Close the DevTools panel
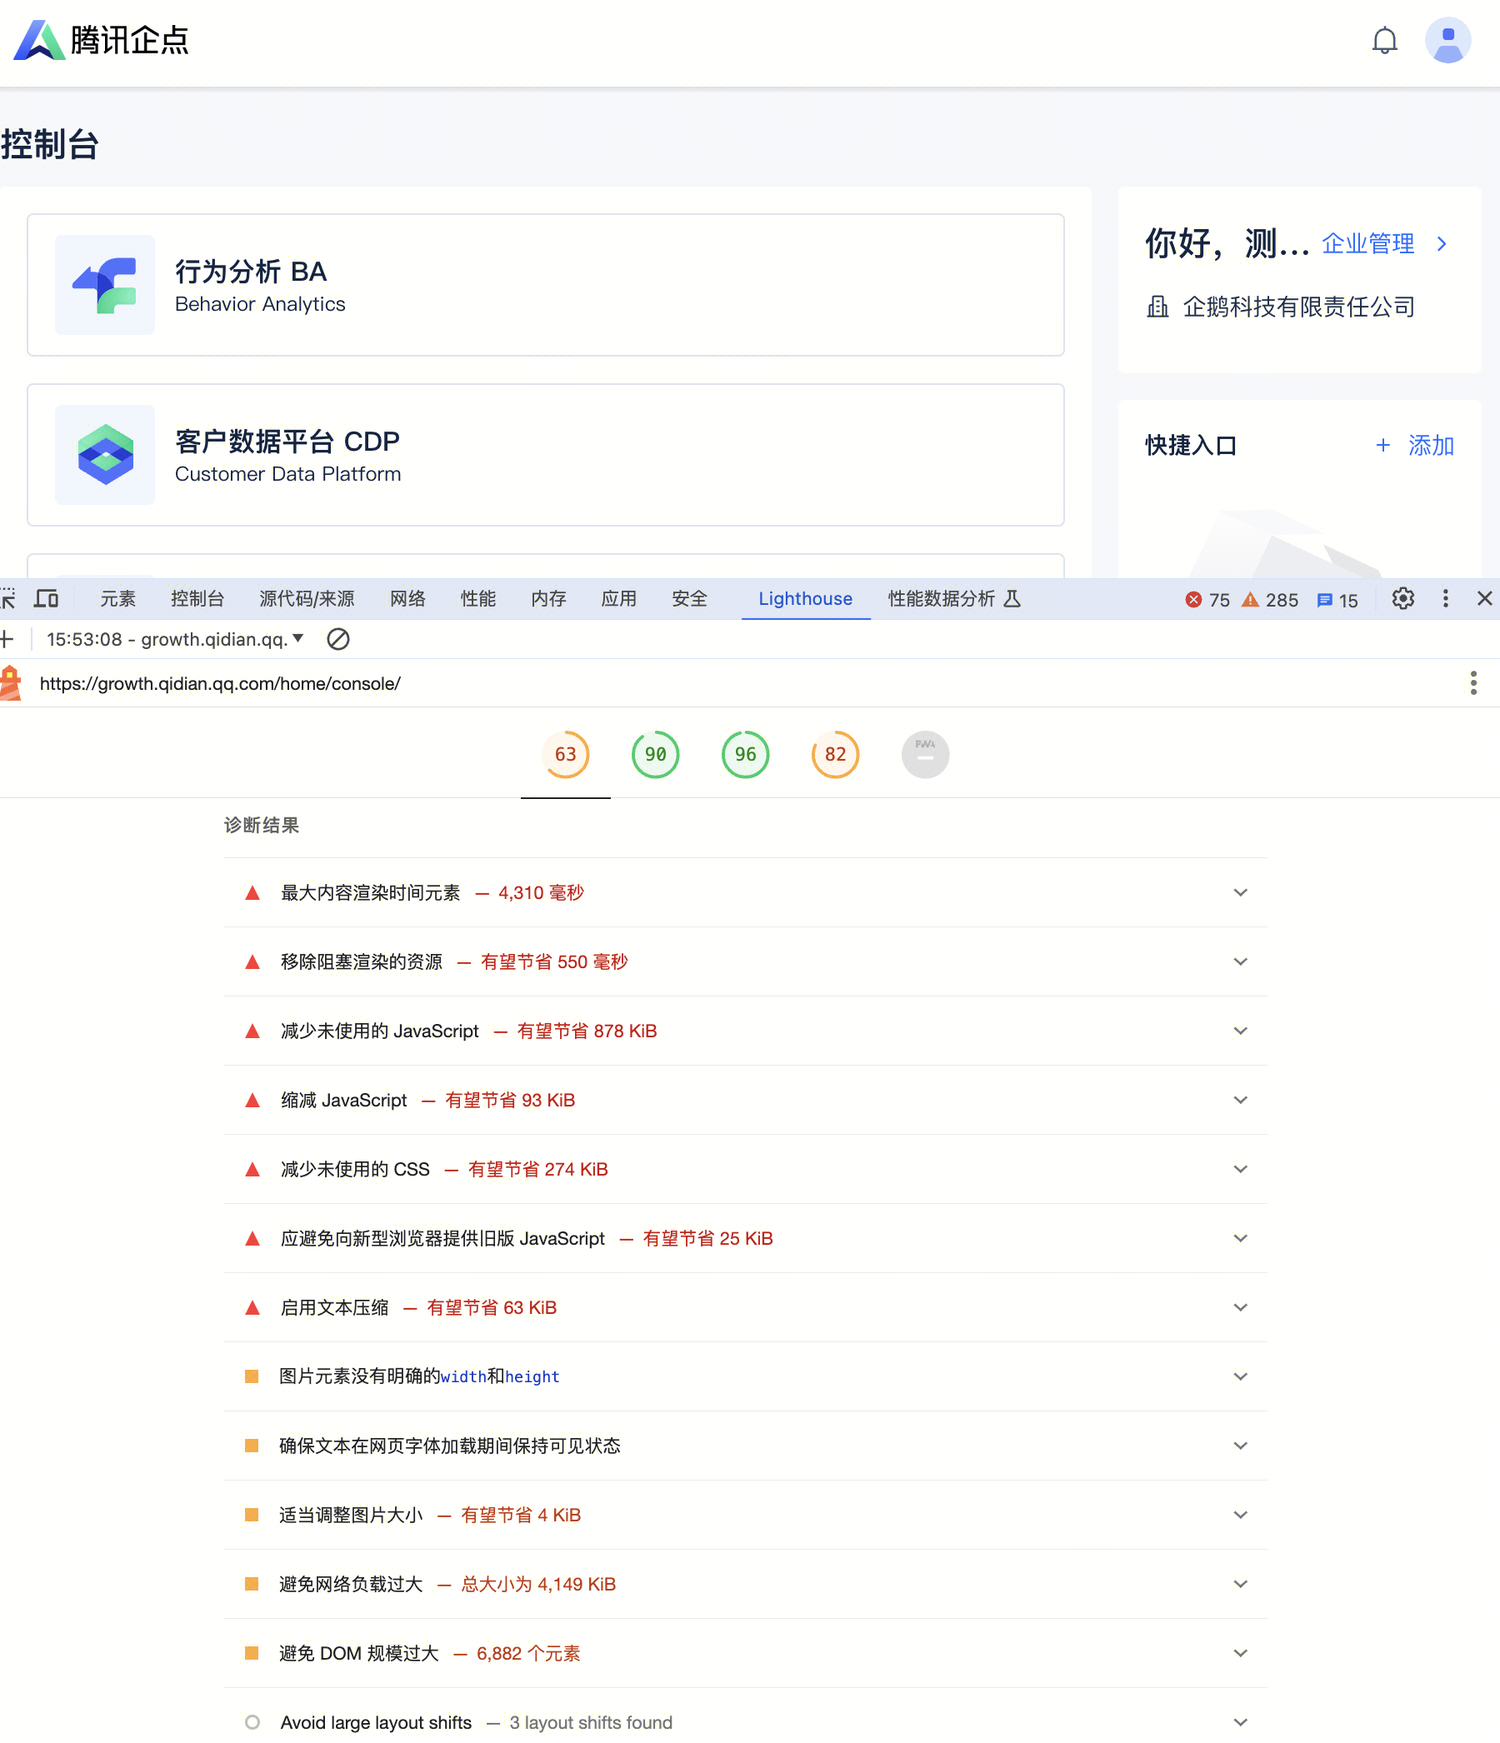Image resolution: width=1500 pixels, height=1743 pixels. [x=1484, y=598]
